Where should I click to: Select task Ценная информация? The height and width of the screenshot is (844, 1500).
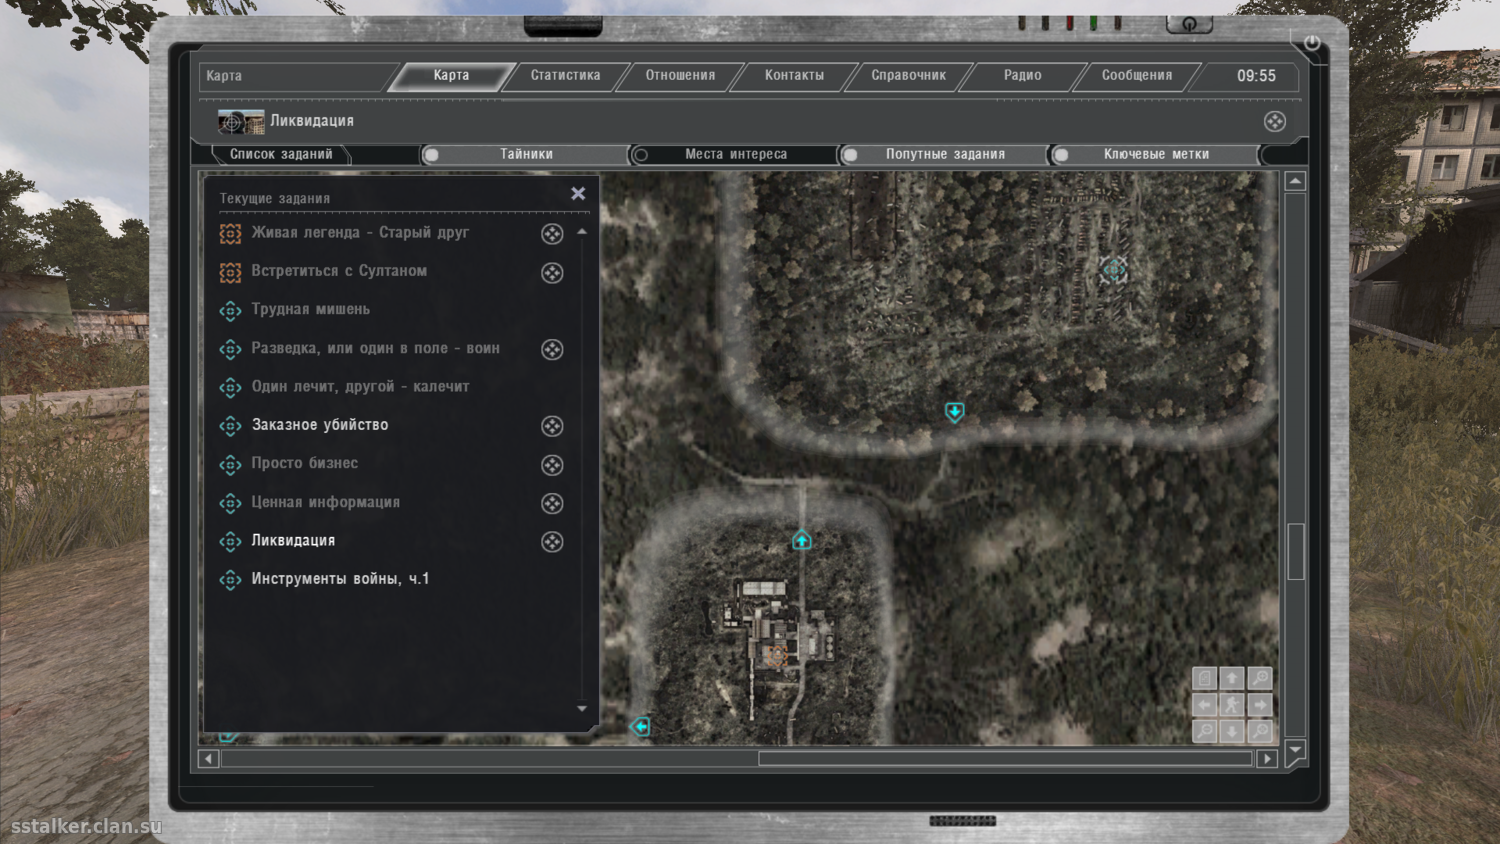coord(325,502)
